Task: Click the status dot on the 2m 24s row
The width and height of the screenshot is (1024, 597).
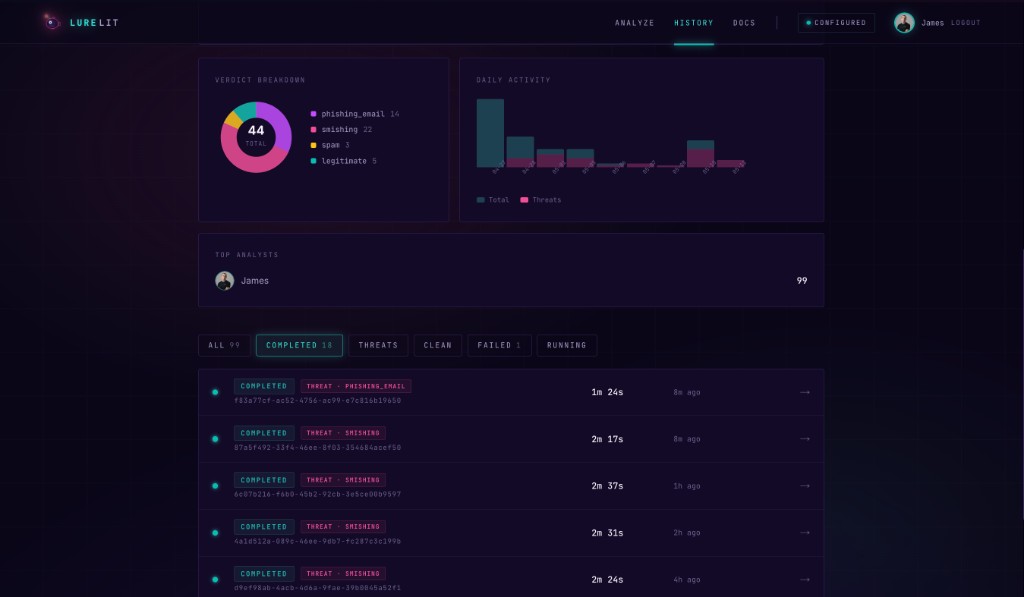Action: click(215, 579)
